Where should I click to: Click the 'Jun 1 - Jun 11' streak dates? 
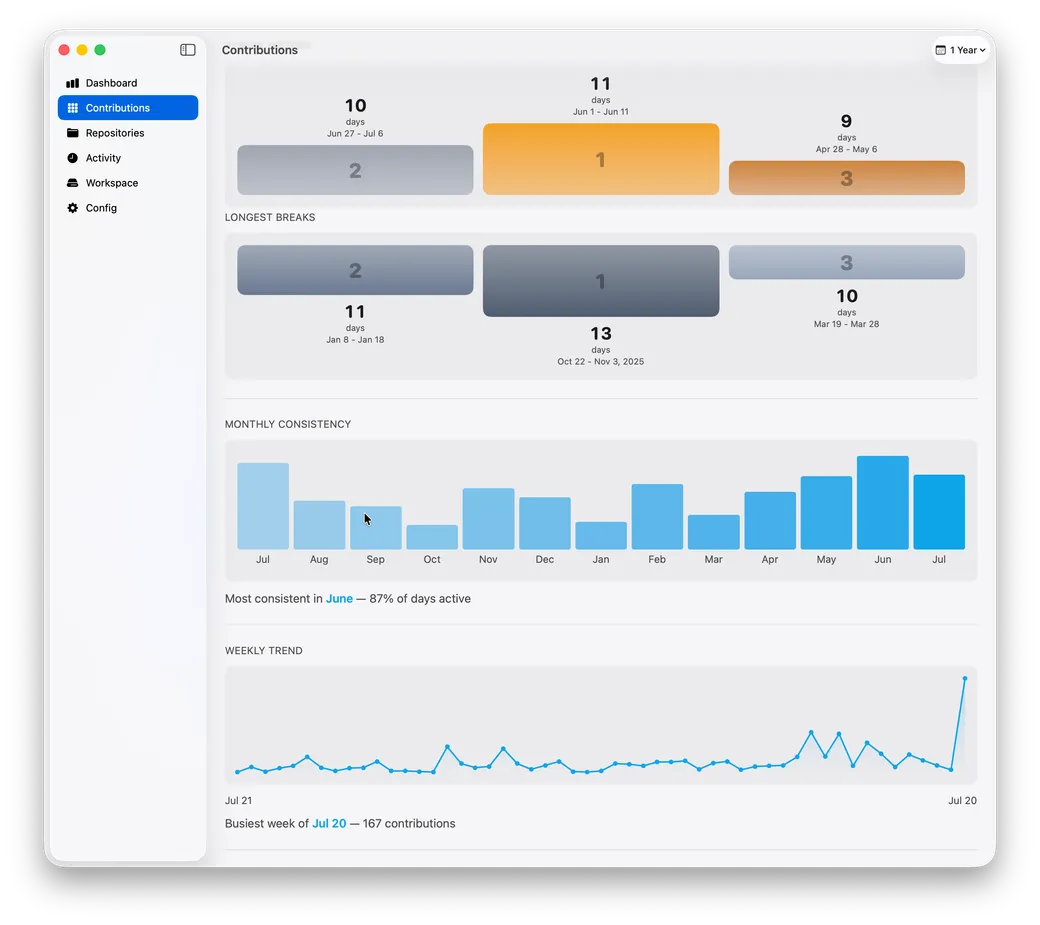pyautogui.click(x=601, y=111)
